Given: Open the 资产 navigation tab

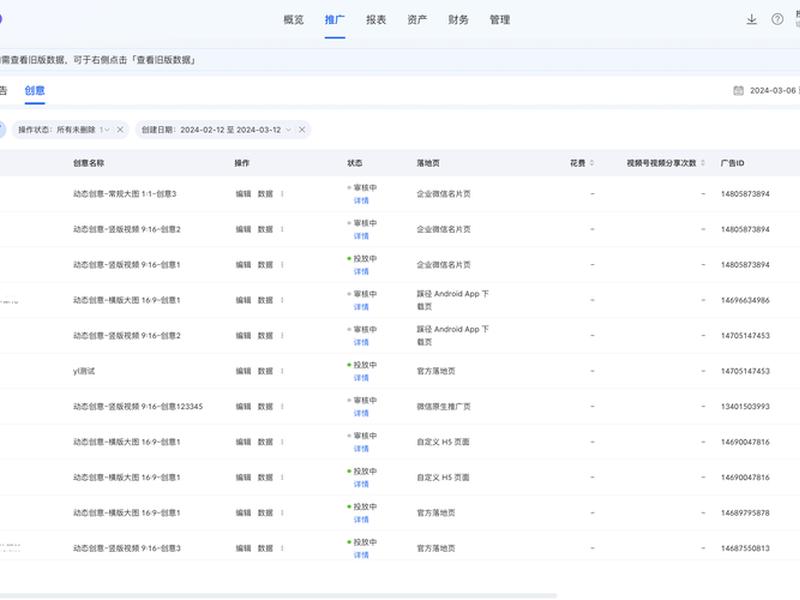Looking at the screenshot, I should (x=417, y=20).
